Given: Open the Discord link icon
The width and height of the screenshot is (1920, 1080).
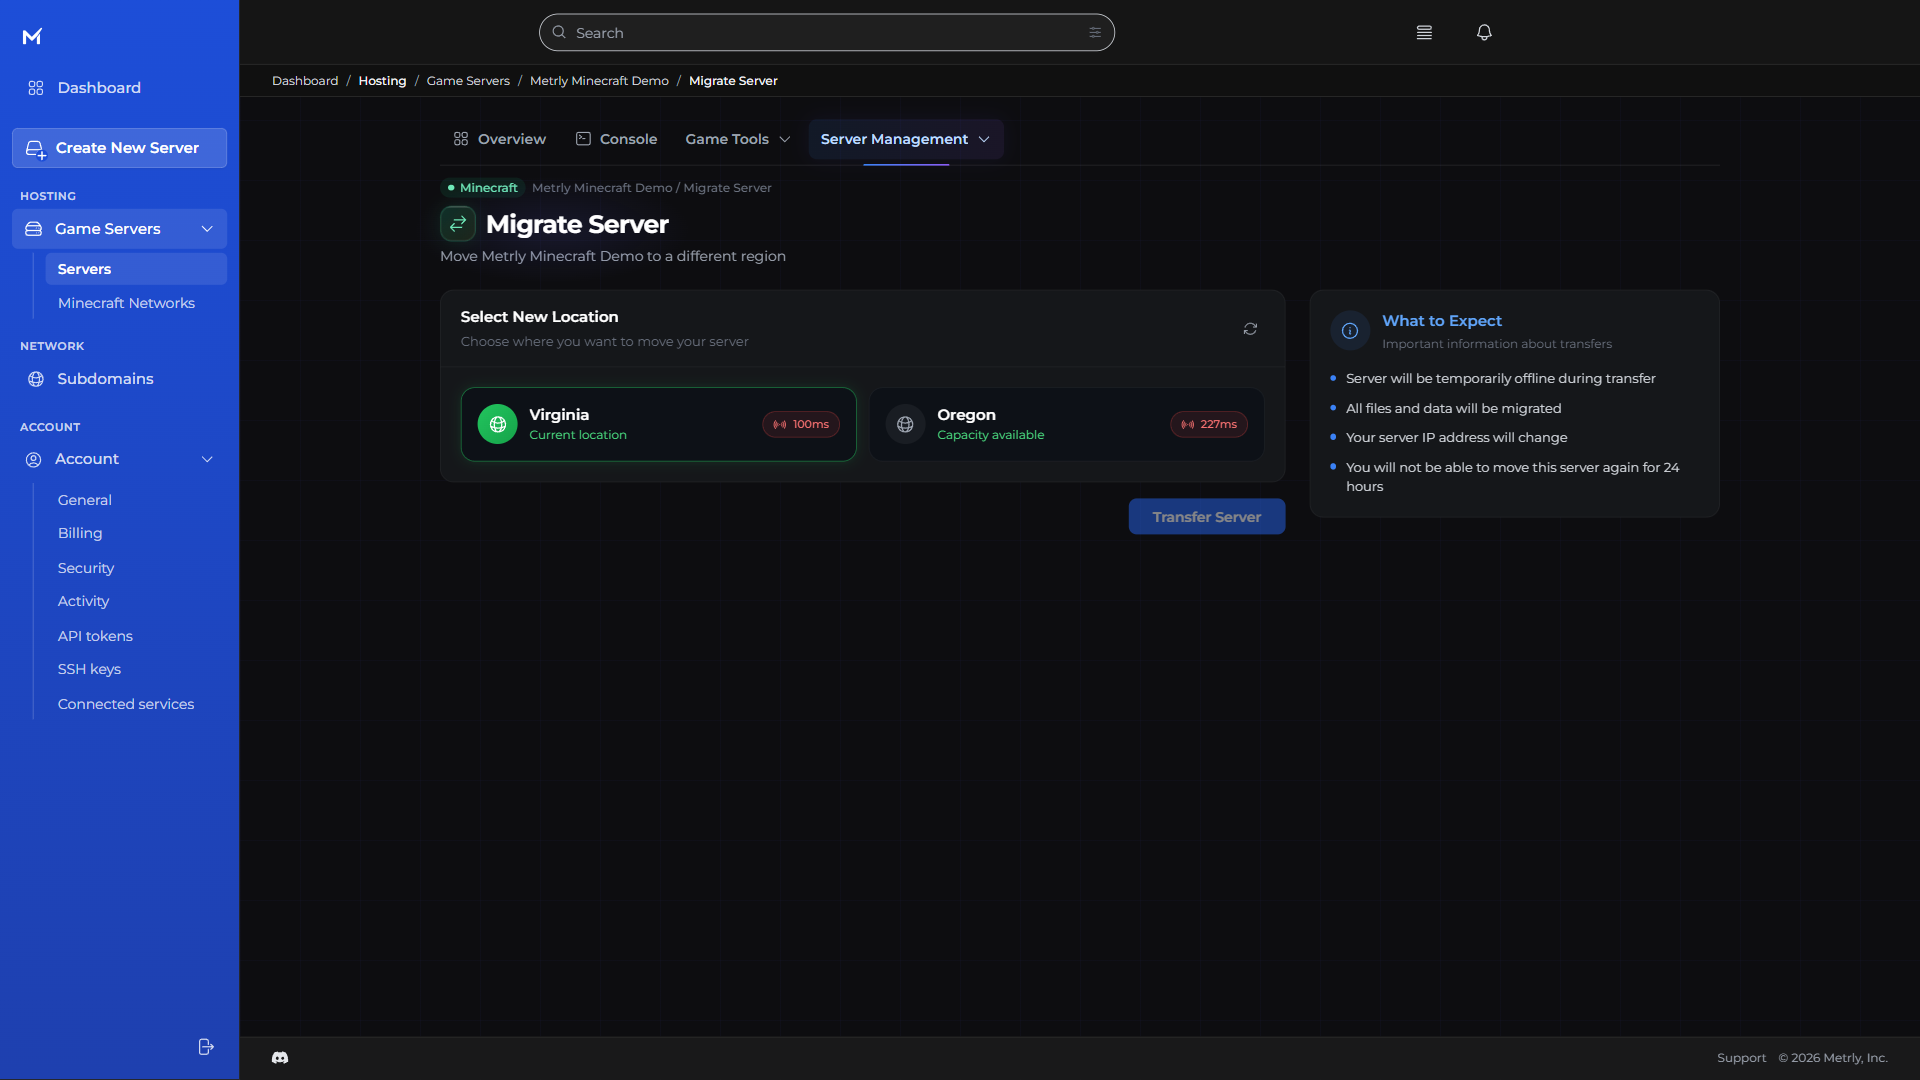Looking at the screenshot, I should (280, 1057).
